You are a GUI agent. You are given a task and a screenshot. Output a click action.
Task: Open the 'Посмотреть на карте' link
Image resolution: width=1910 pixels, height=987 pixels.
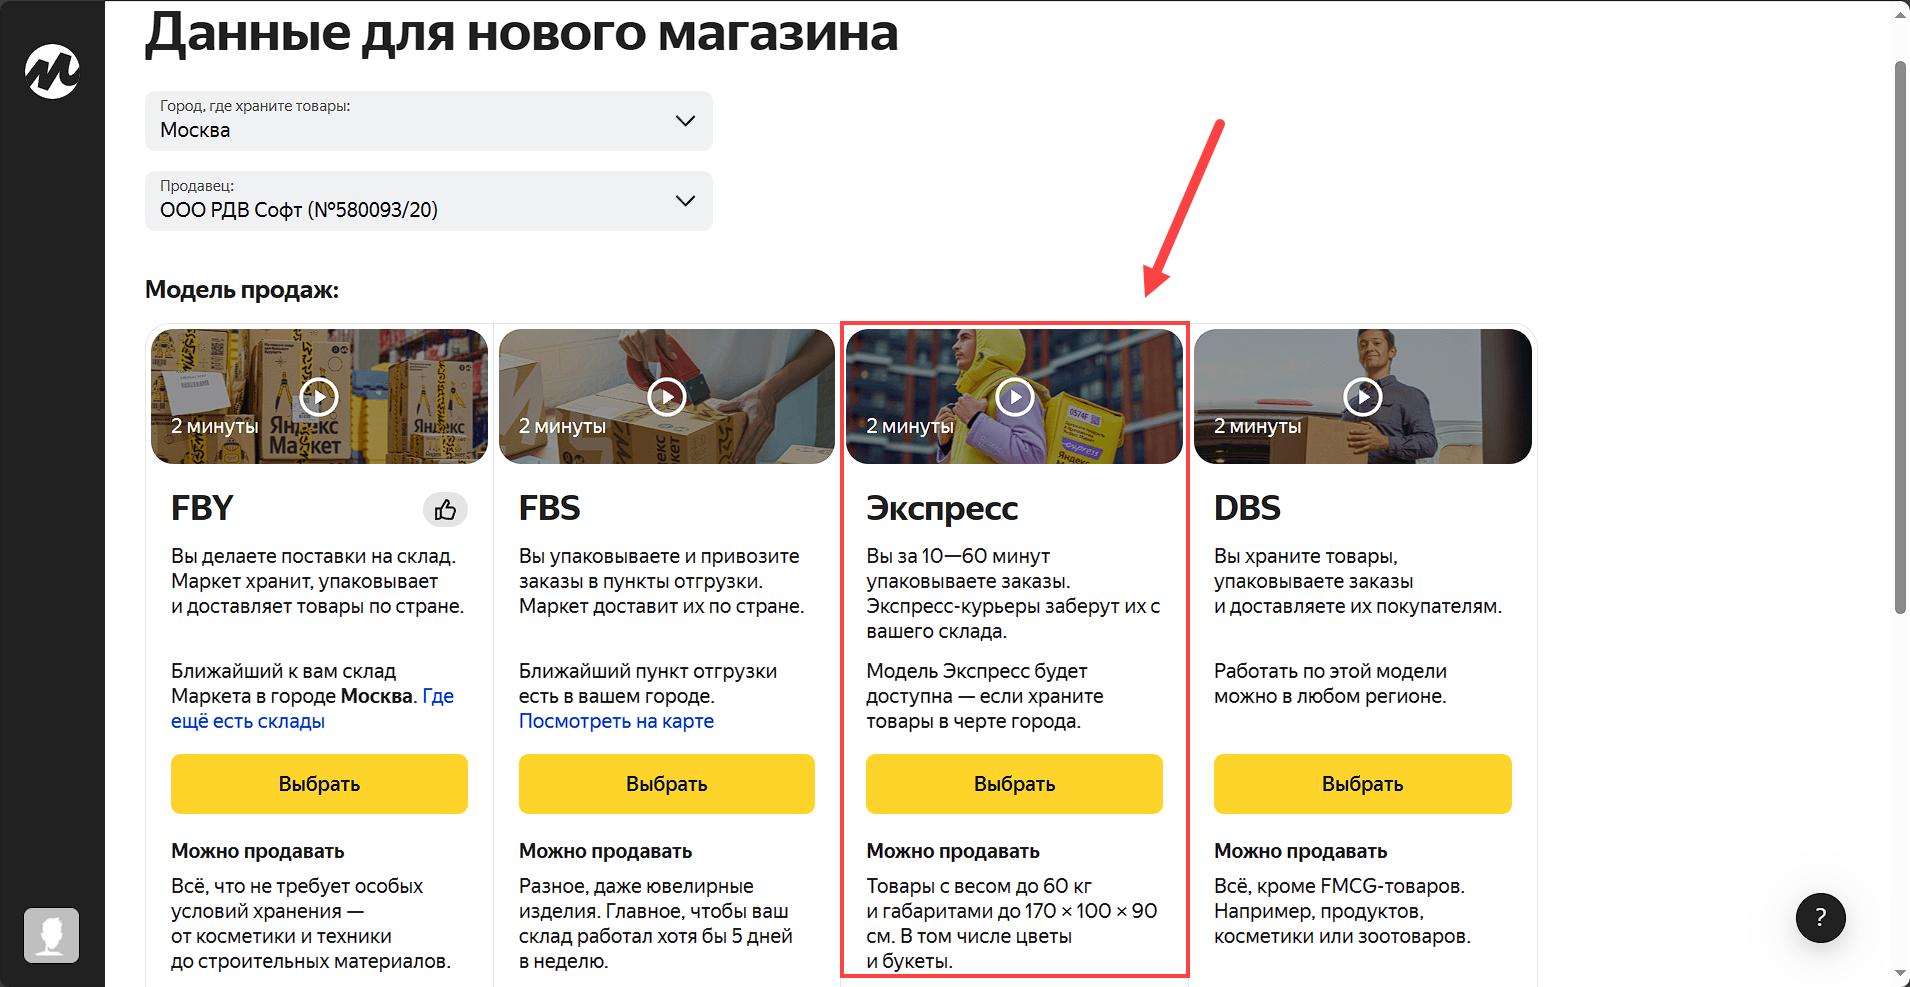click(x=616, y=721)
